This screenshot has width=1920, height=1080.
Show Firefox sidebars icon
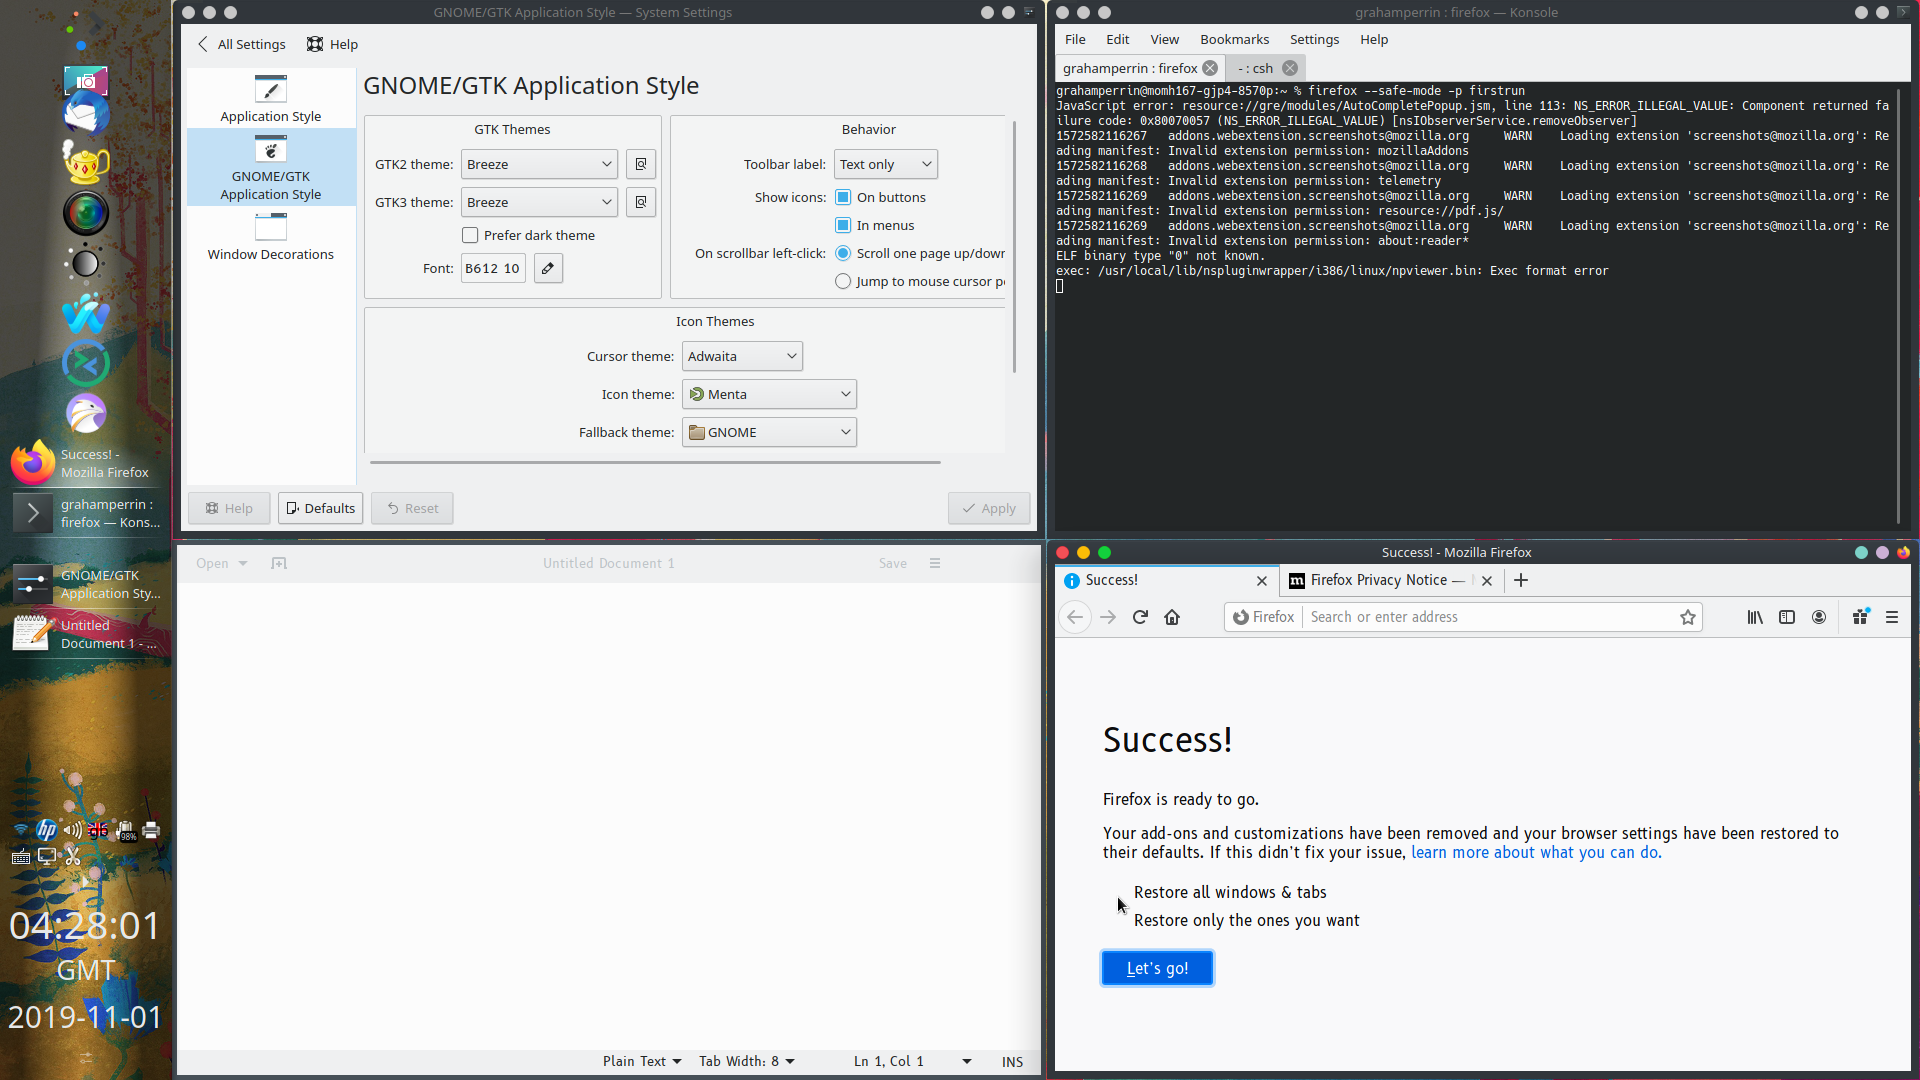point(1787,617)
